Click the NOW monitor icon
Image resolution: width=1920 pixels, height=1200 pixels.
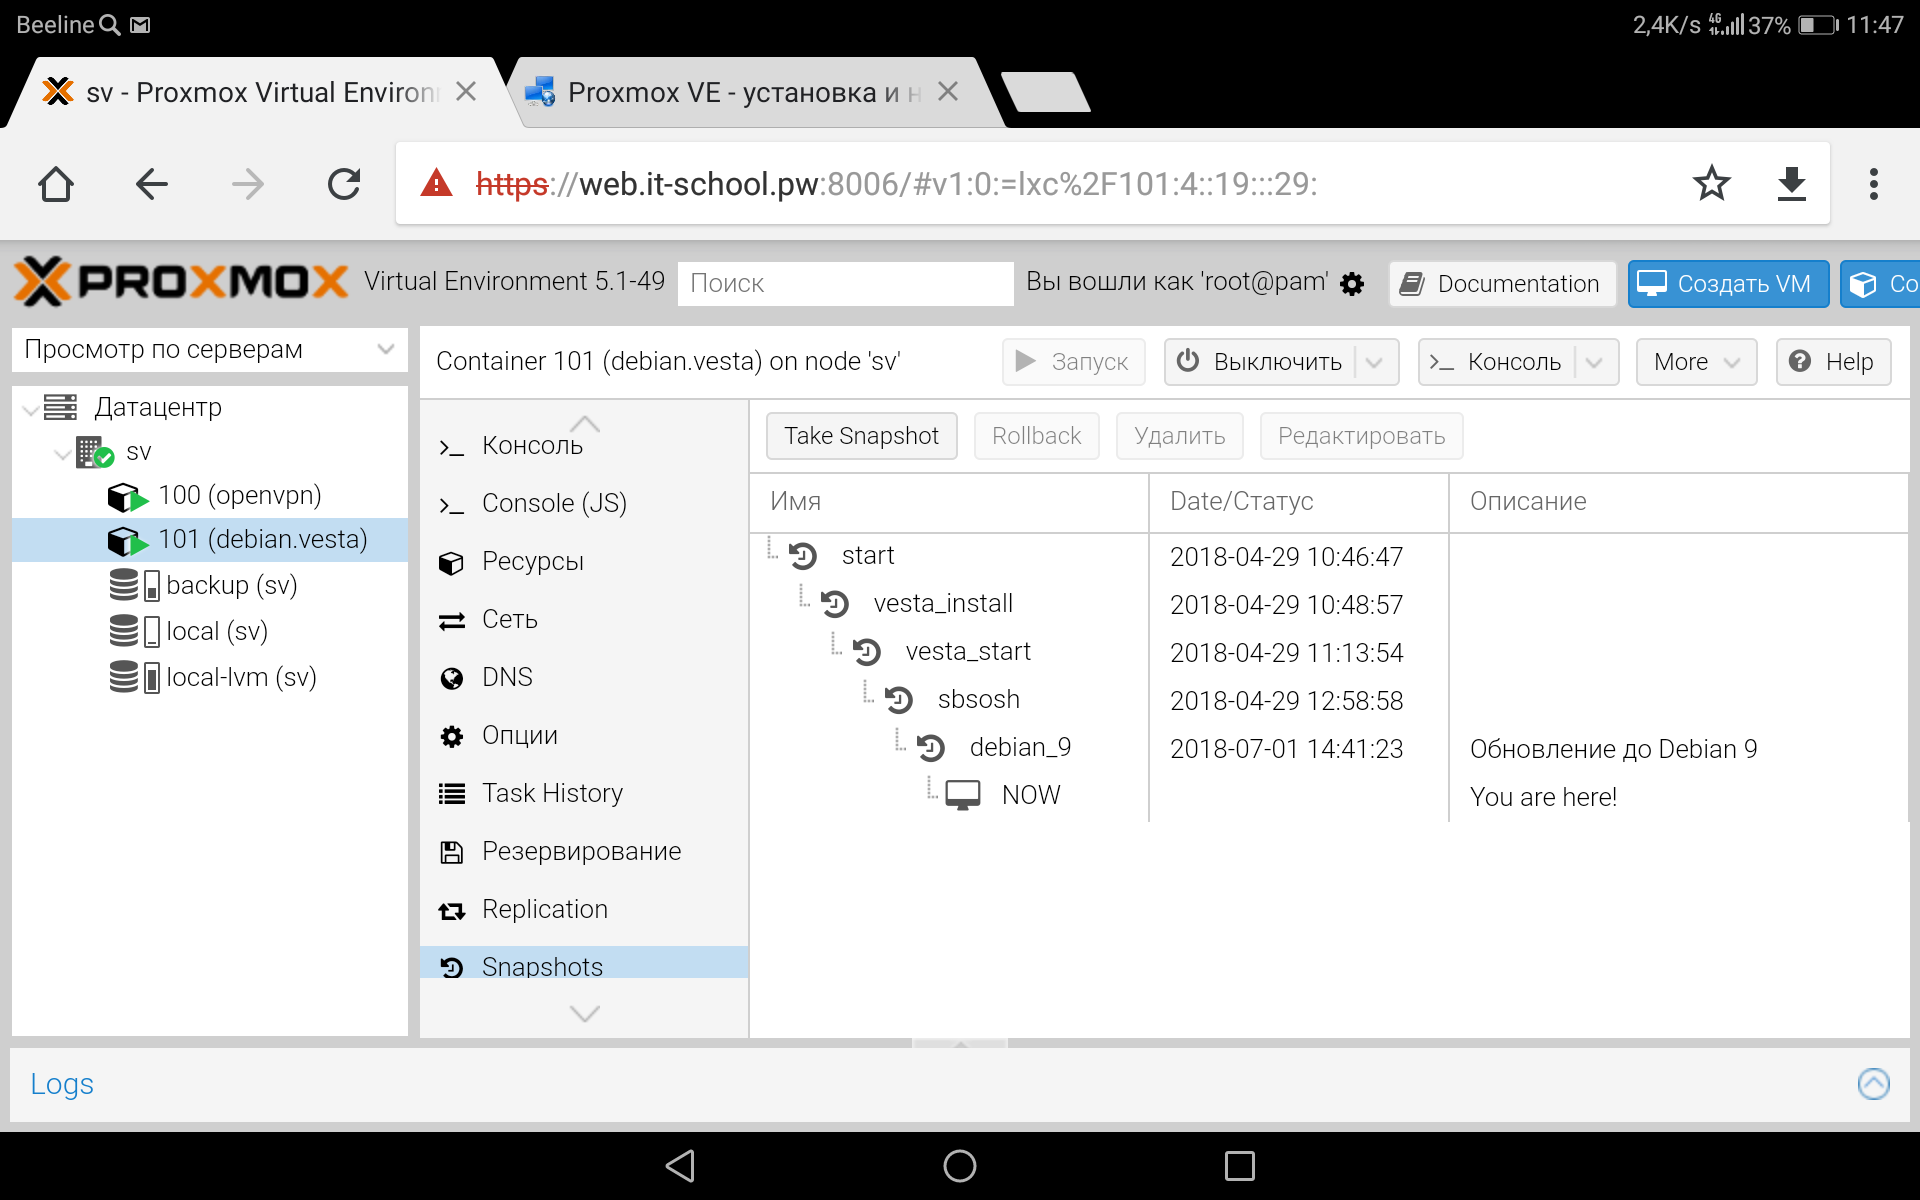click(x=962, y=795)
